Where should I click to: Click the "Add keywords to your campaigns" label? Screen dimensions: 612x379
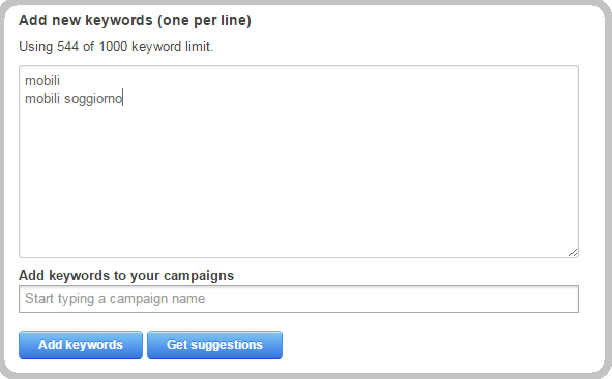(x=126, y=276)
